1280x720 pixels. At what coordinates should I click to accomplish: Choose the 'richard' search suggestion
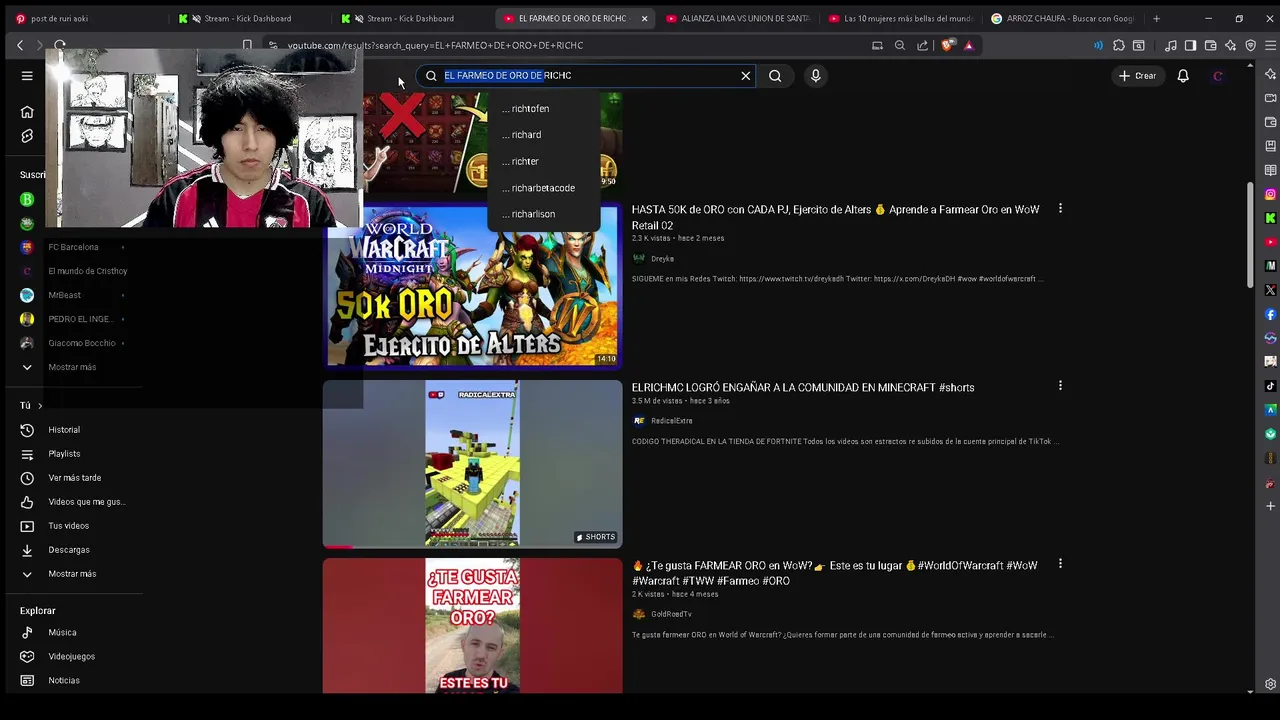point(544,135)
